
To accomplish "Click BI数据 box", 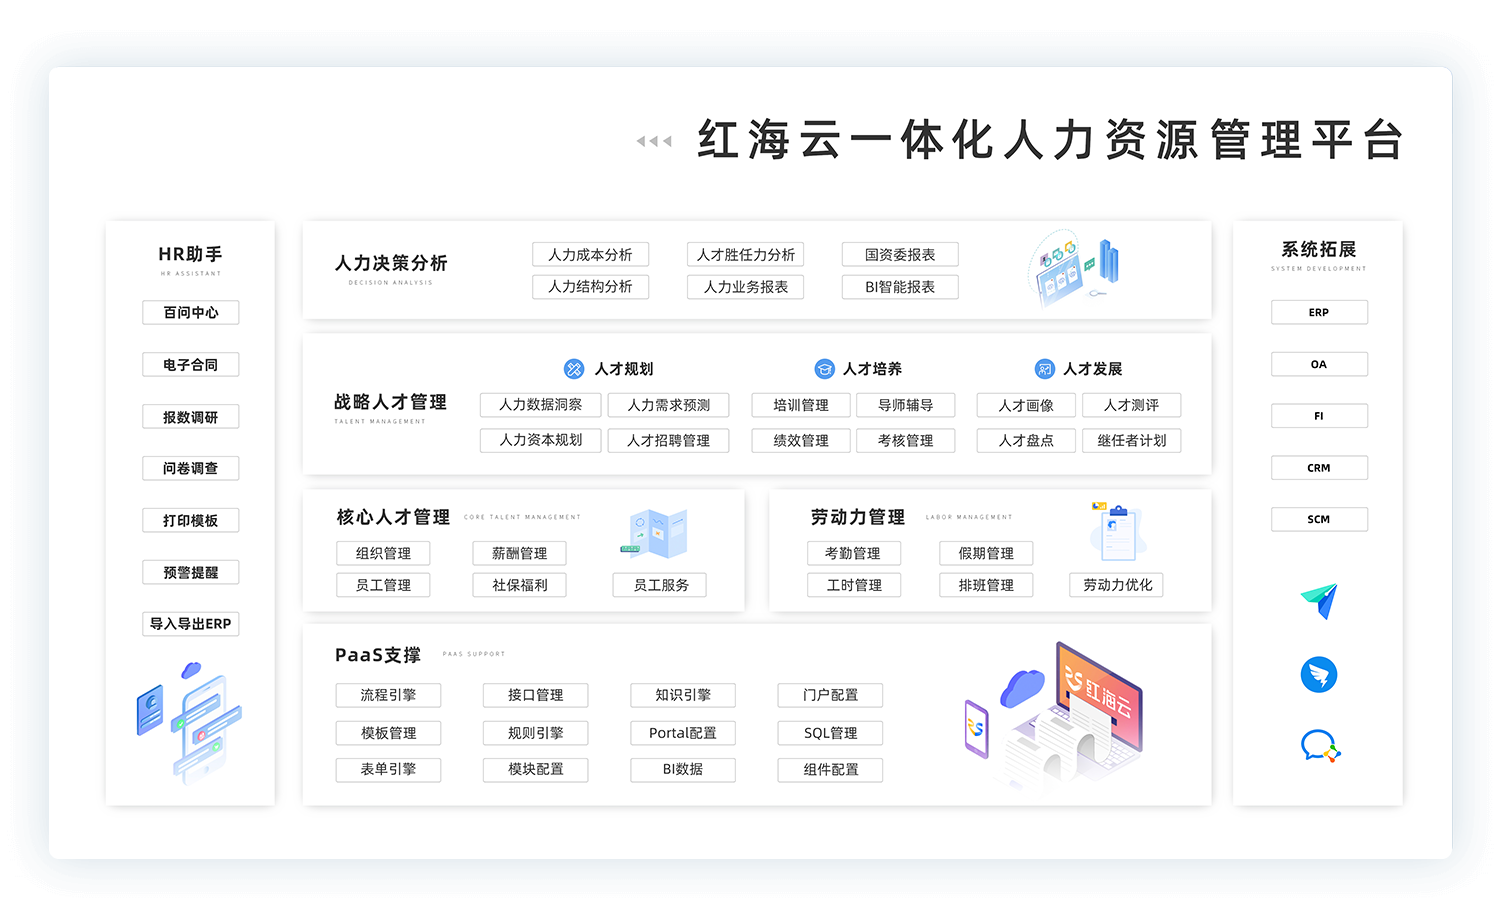I will point(683,770).
